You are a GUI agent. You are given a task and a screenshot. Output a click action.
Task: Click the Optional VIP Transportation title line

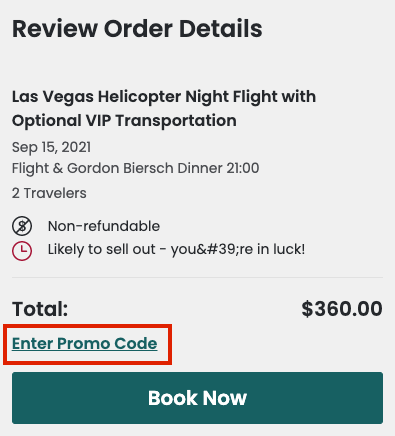tap(124, 121)
